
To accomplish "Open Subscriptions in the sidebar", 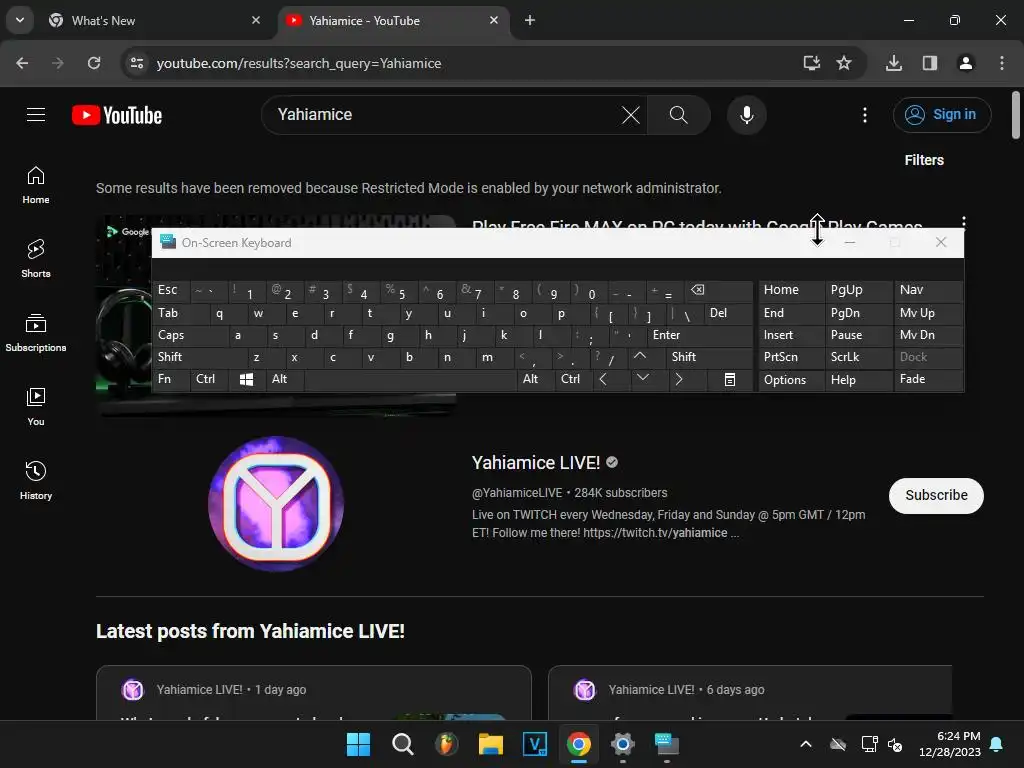I will pos(36,332).
